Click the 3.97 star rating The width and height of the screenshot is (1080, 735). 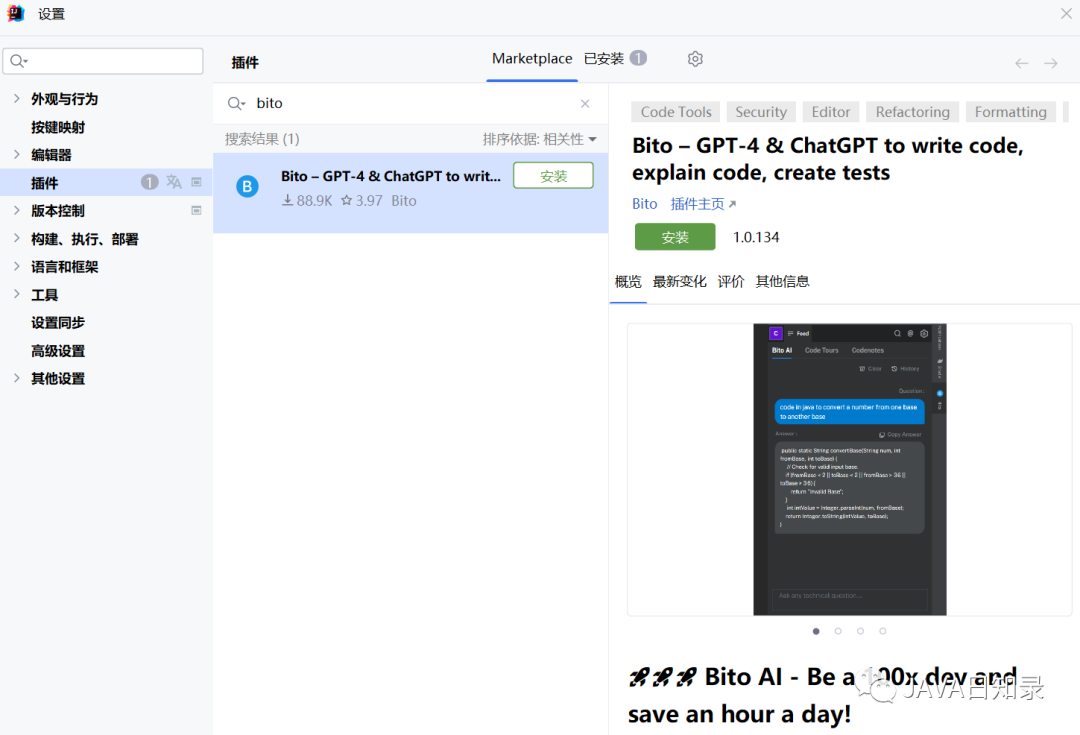tap(362, 200)
